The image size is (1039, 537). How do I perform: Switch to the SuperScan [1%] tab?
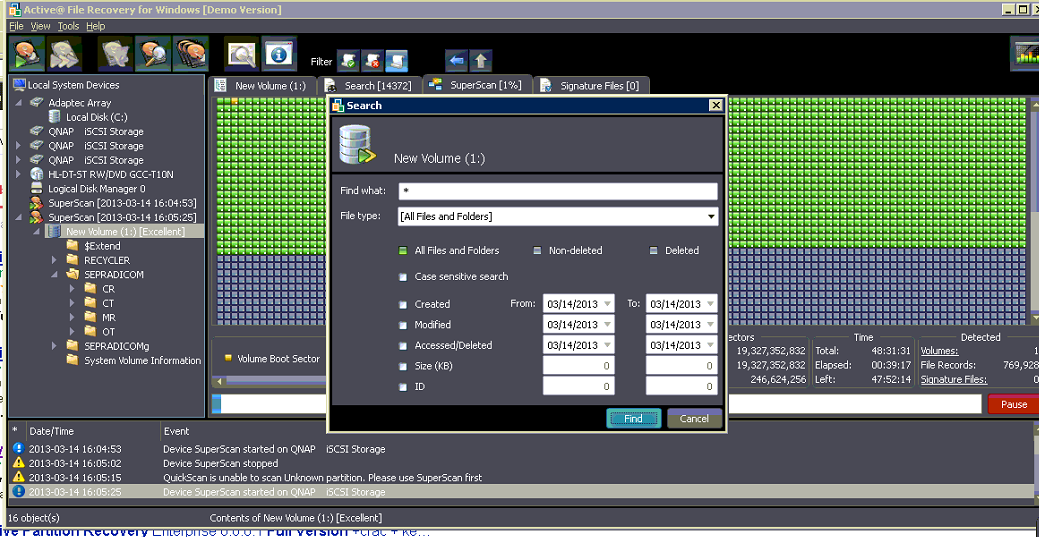[x=477, y=85]
